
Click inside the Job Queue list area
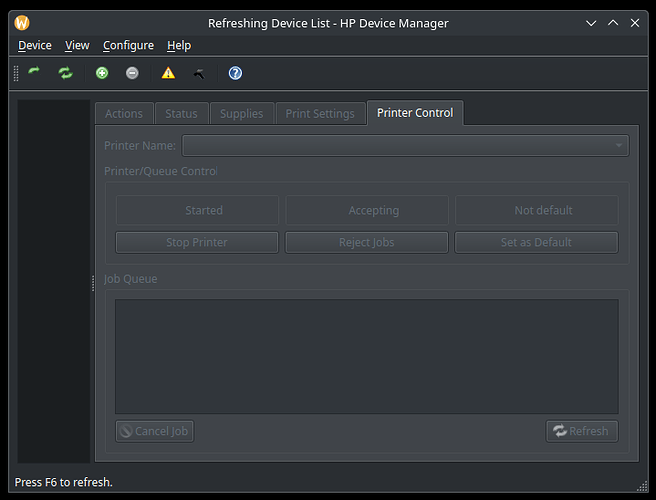click(367, 356)
